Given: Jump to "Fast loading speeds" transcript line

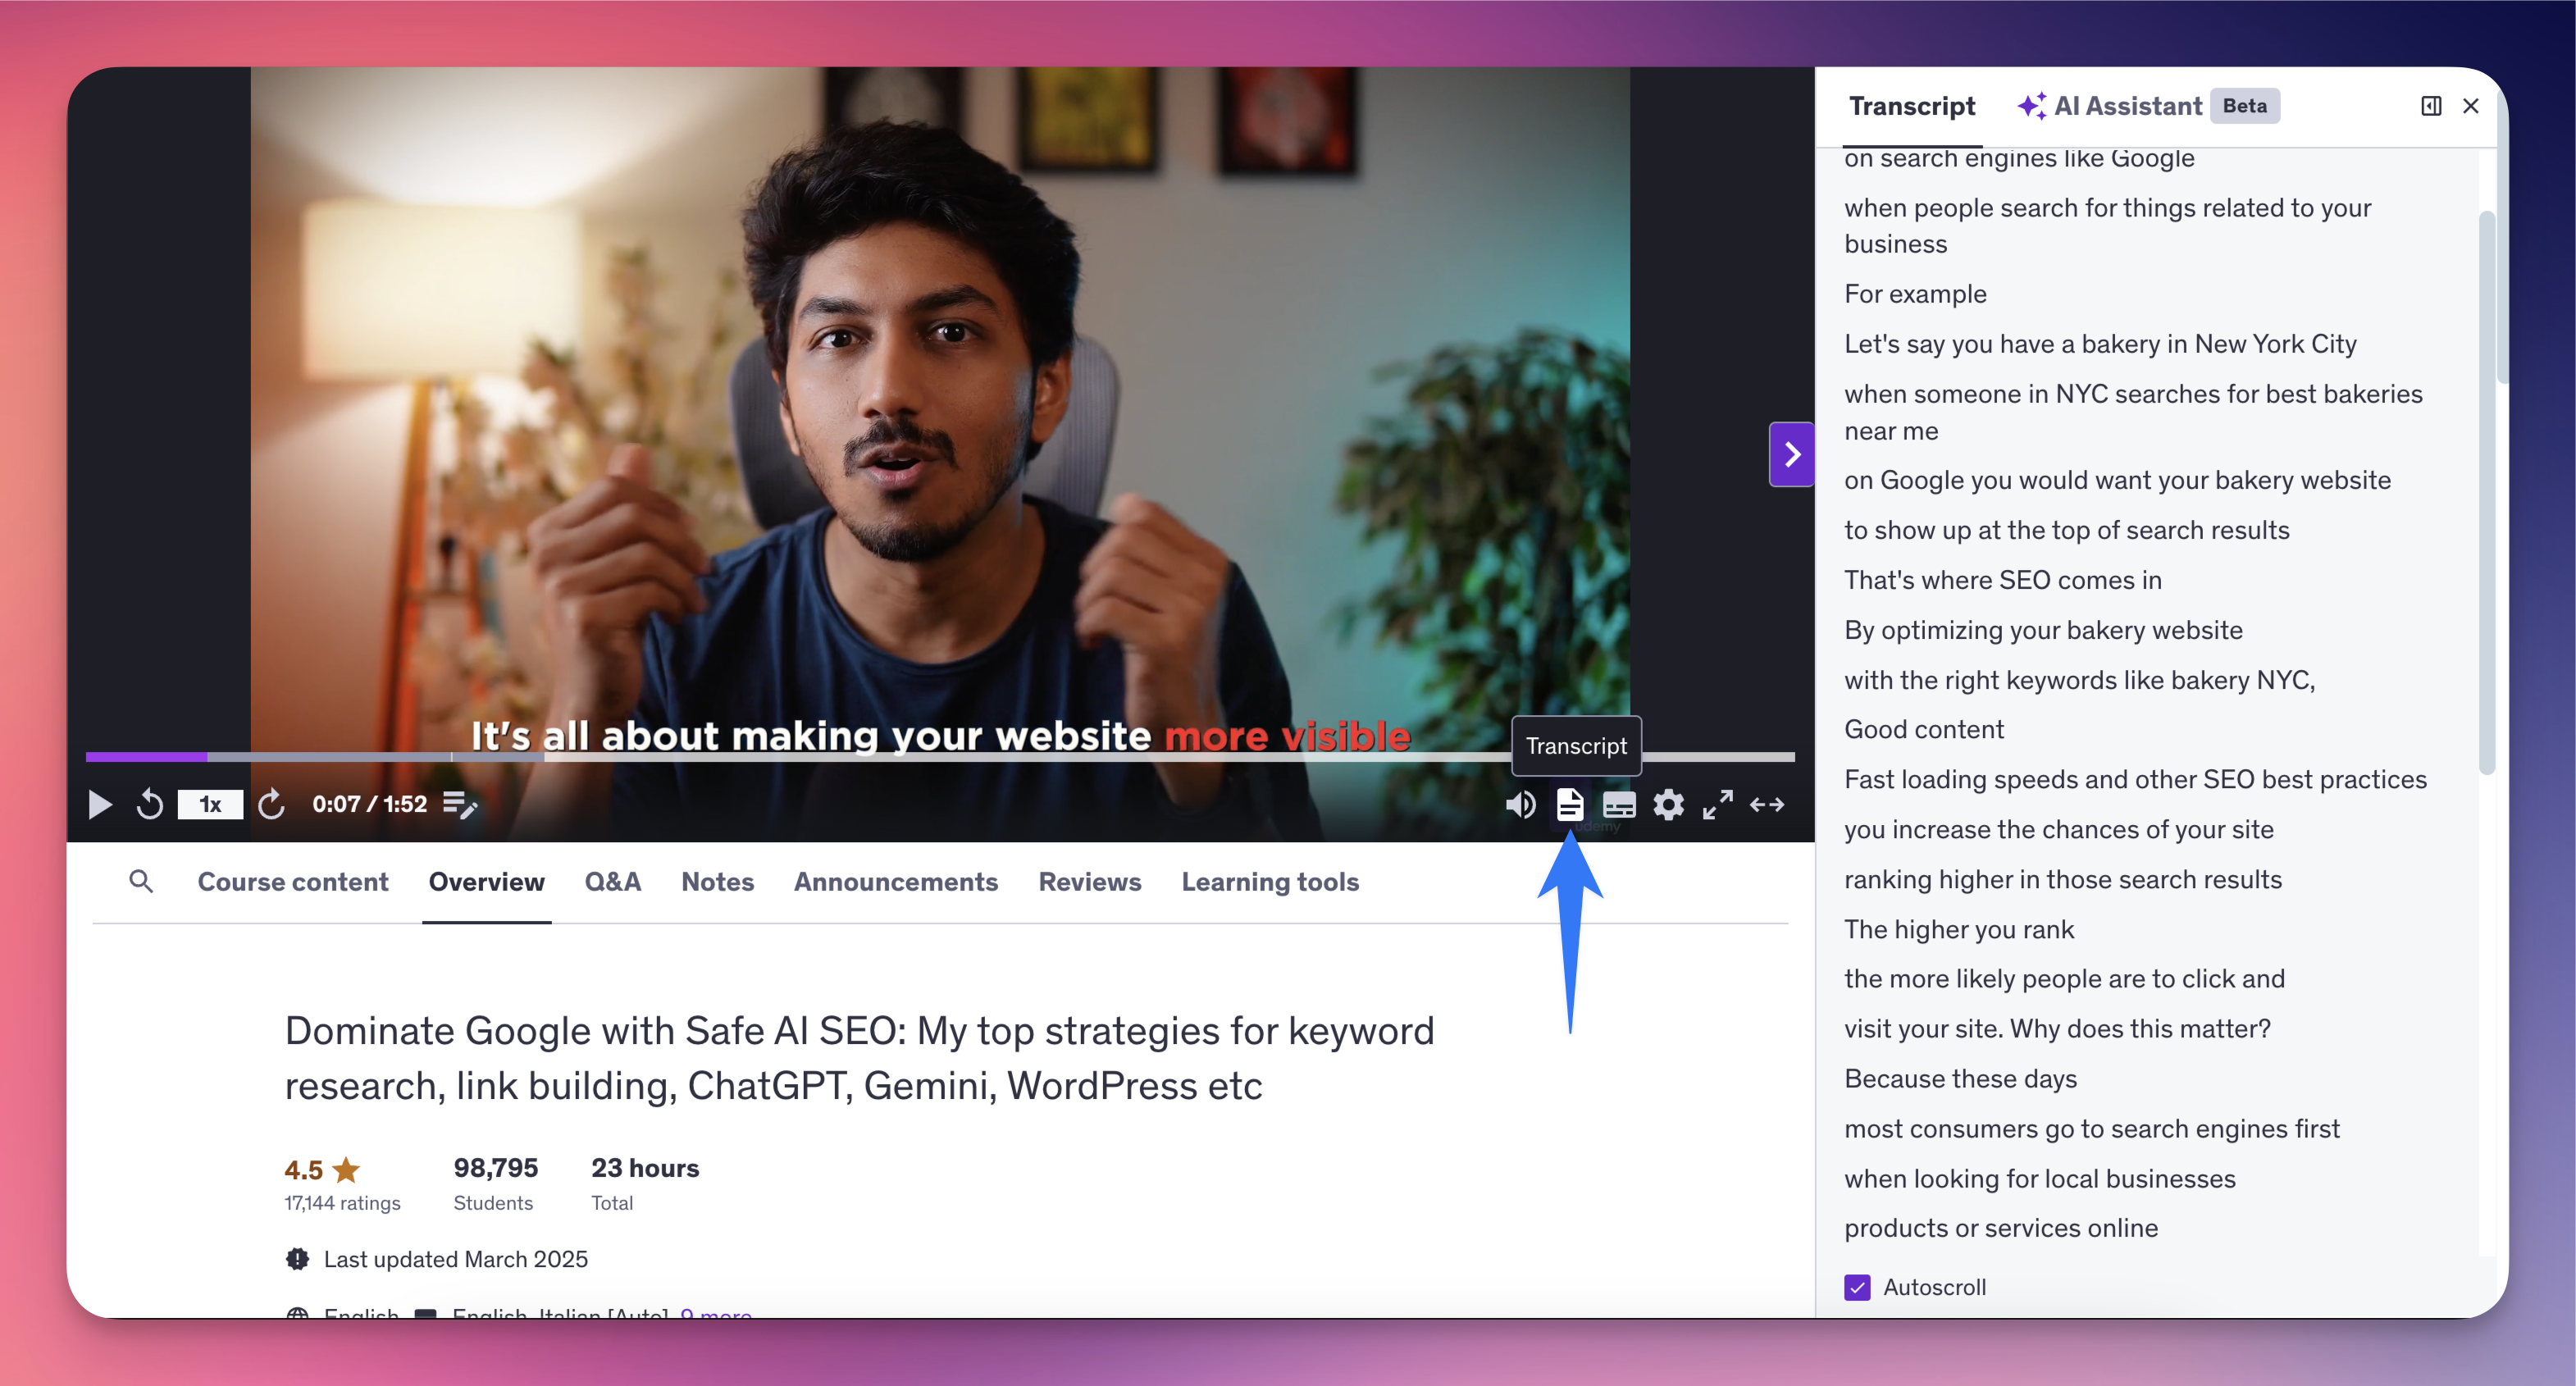Looking at the screenshot, I should [x=2135, y=779].
